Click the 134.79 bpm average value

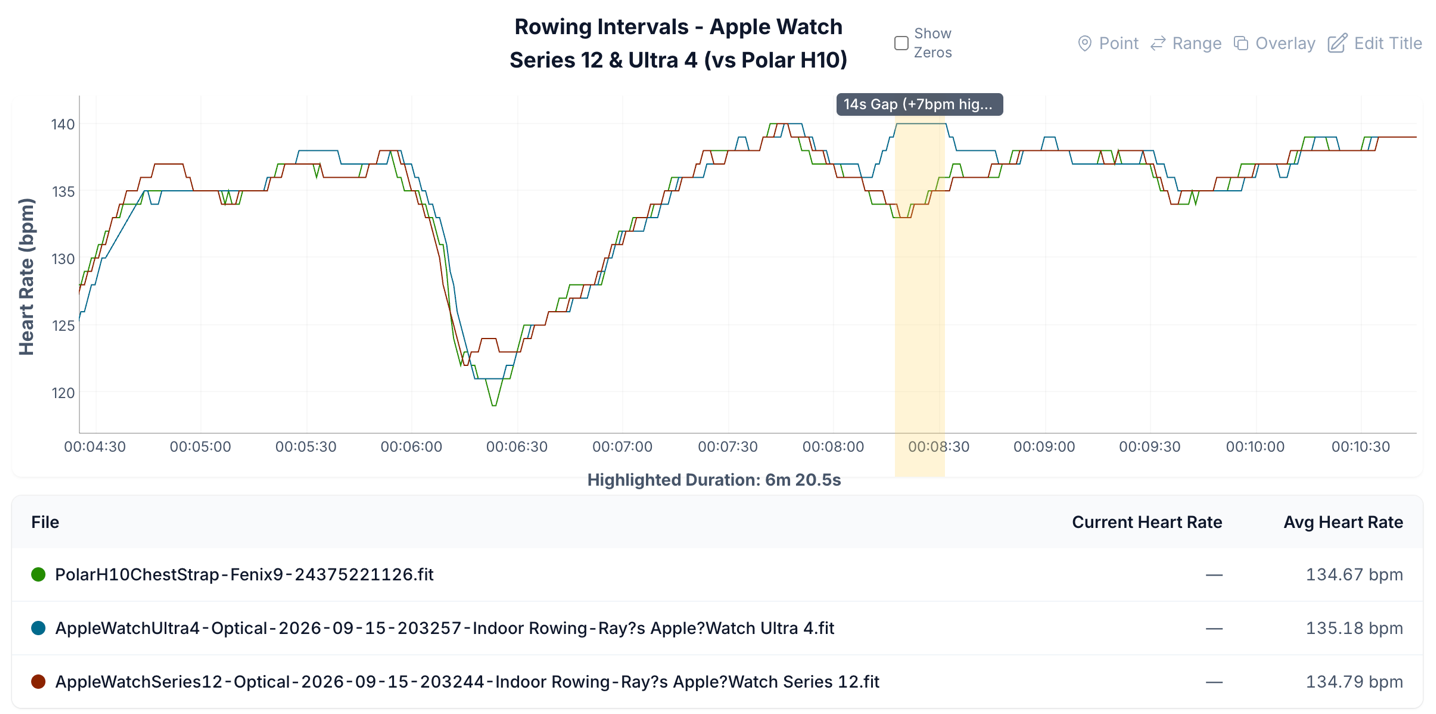[1354, 682]
